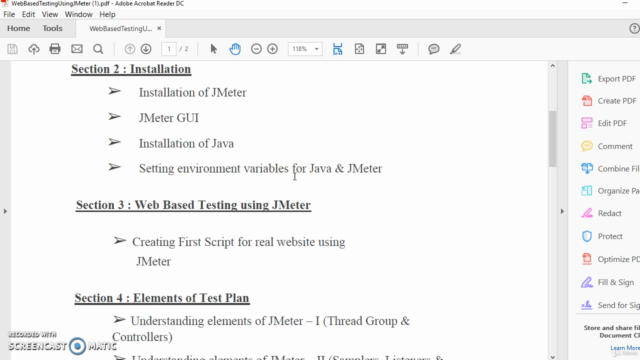Select the arrow selection tool

[213, 49]
